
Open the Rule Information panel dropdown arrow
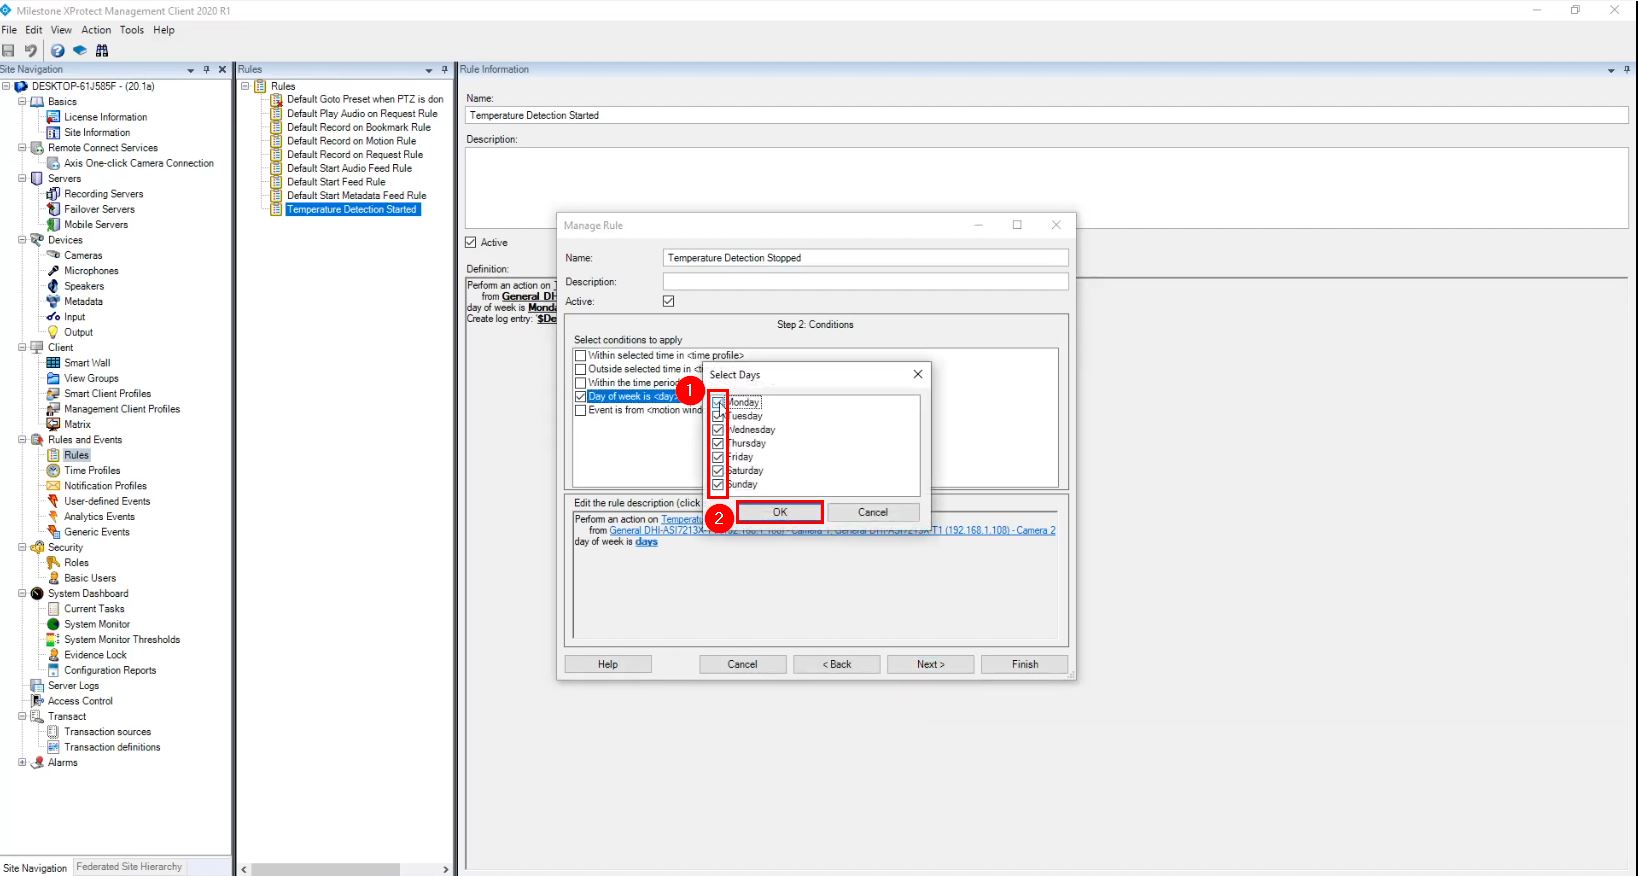1611,70
